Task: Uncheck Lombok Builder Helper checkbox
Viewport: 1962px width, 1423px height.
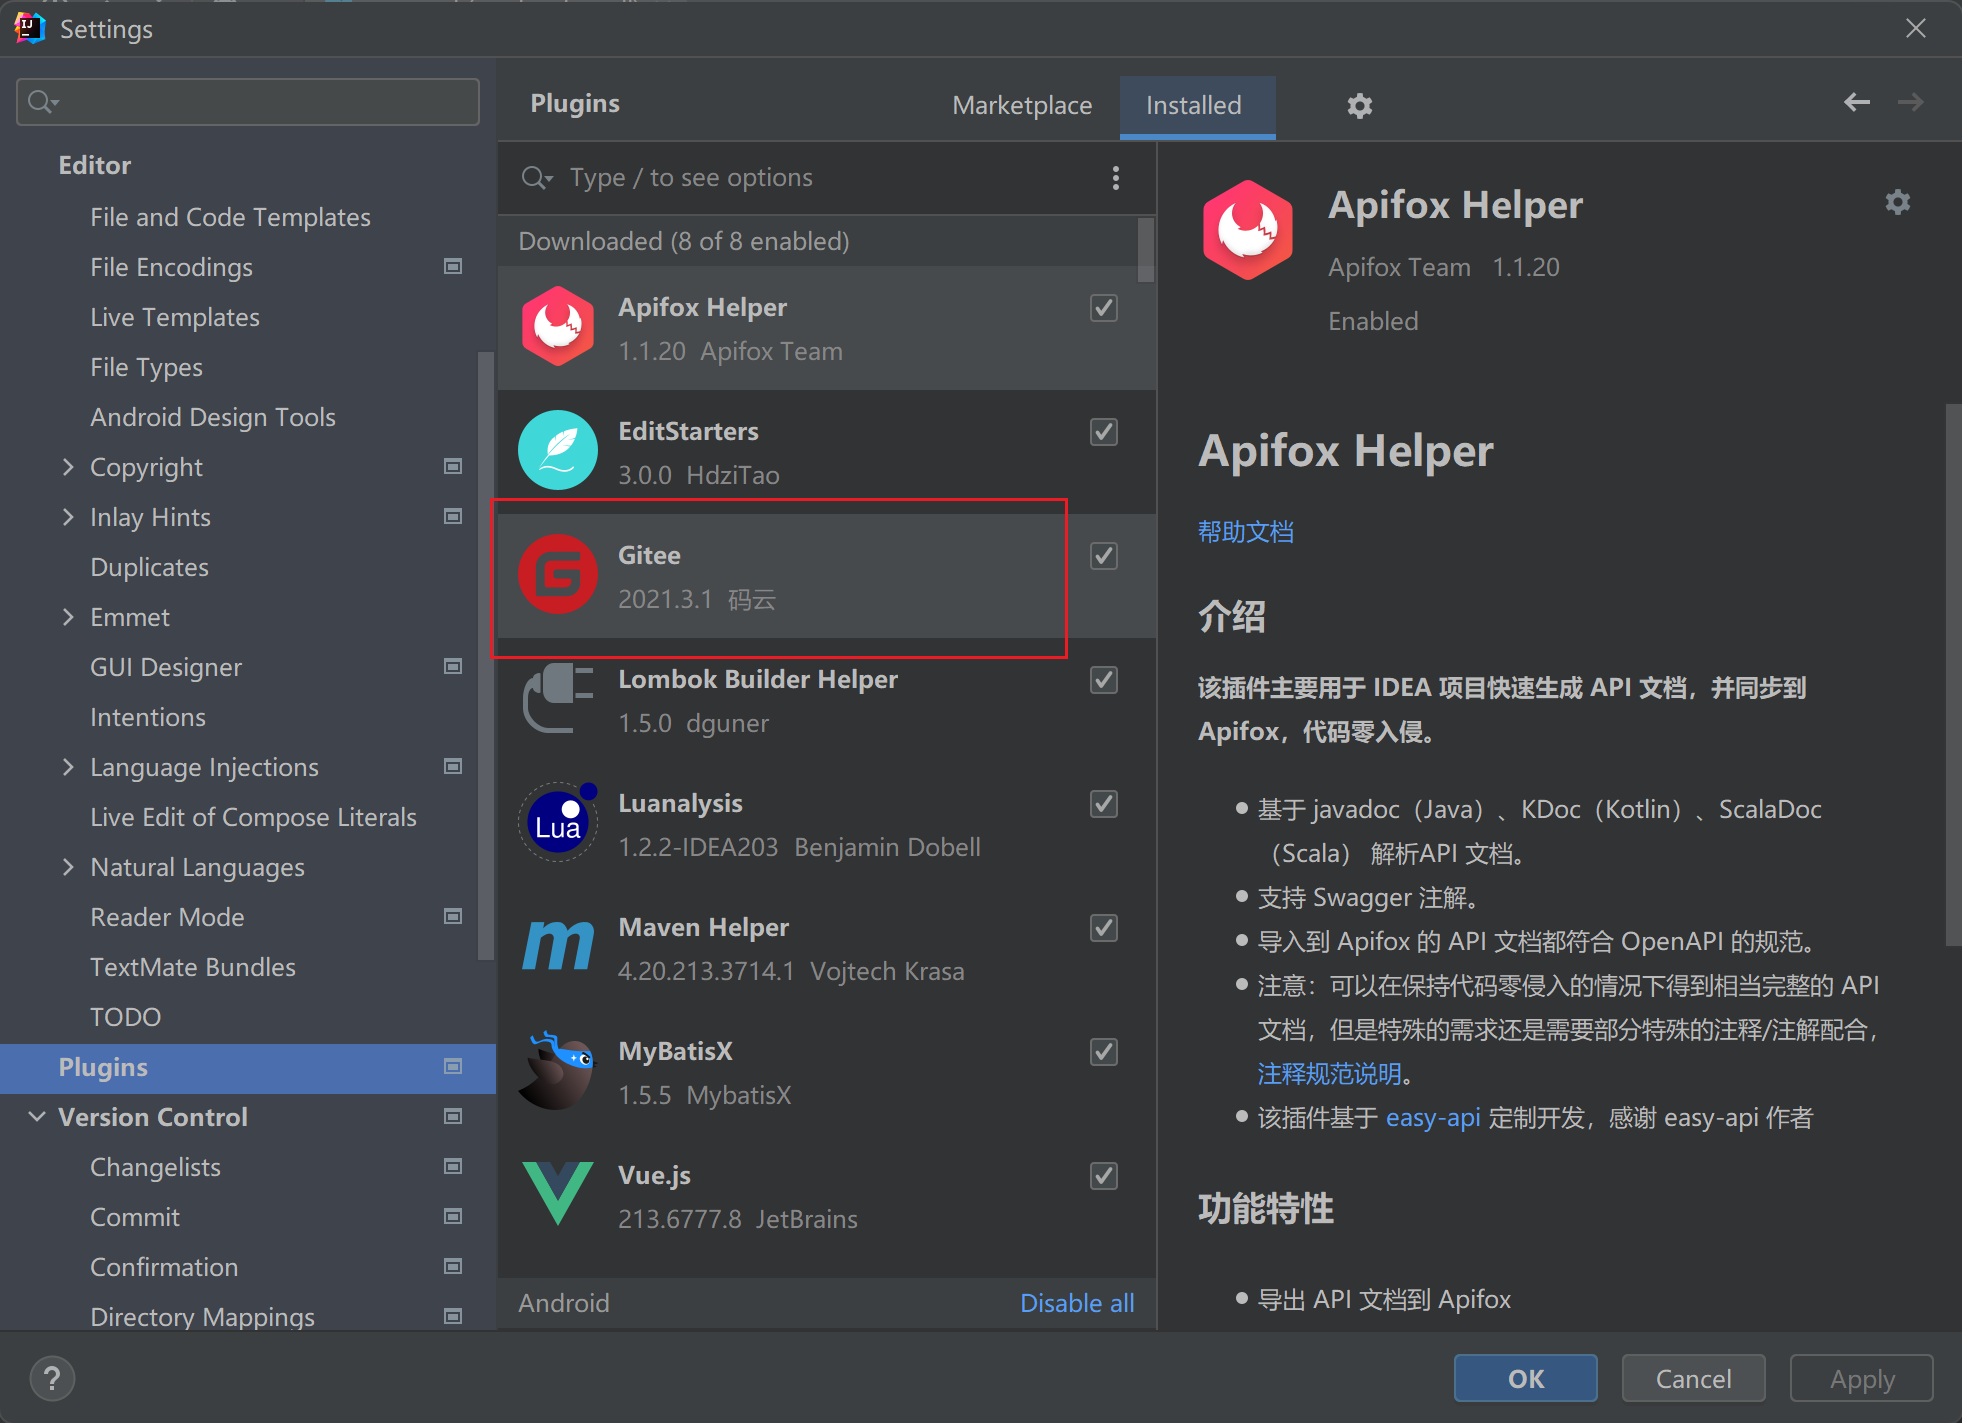Action: click(1104, 680)
